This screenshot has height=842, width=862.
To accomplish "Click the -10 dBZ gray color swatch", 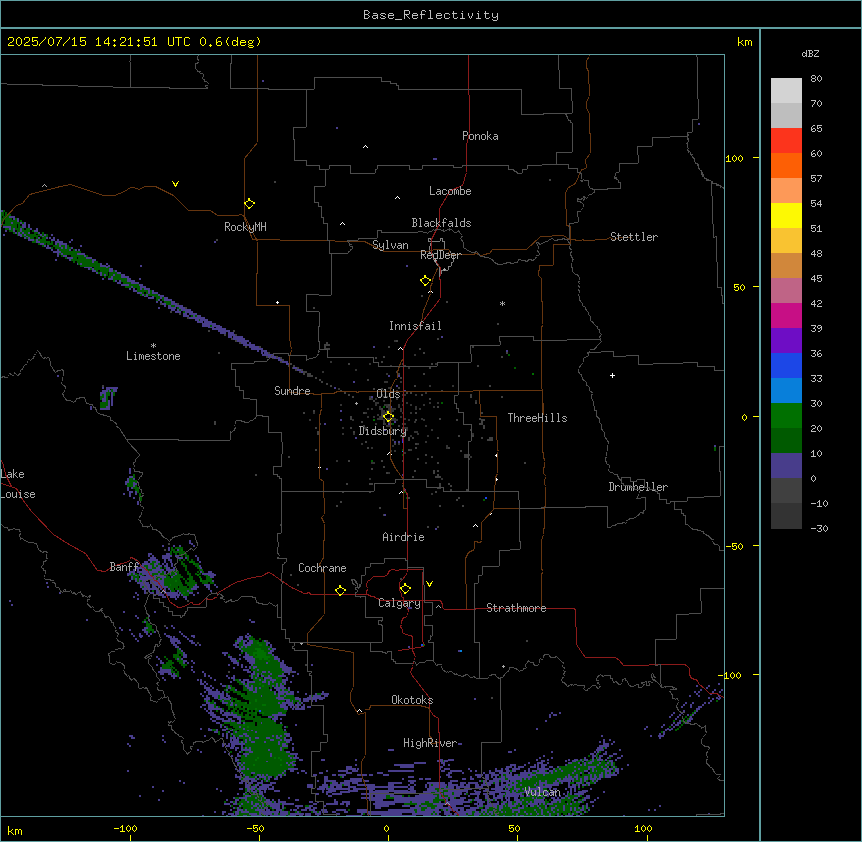I will tap(786, 516).
